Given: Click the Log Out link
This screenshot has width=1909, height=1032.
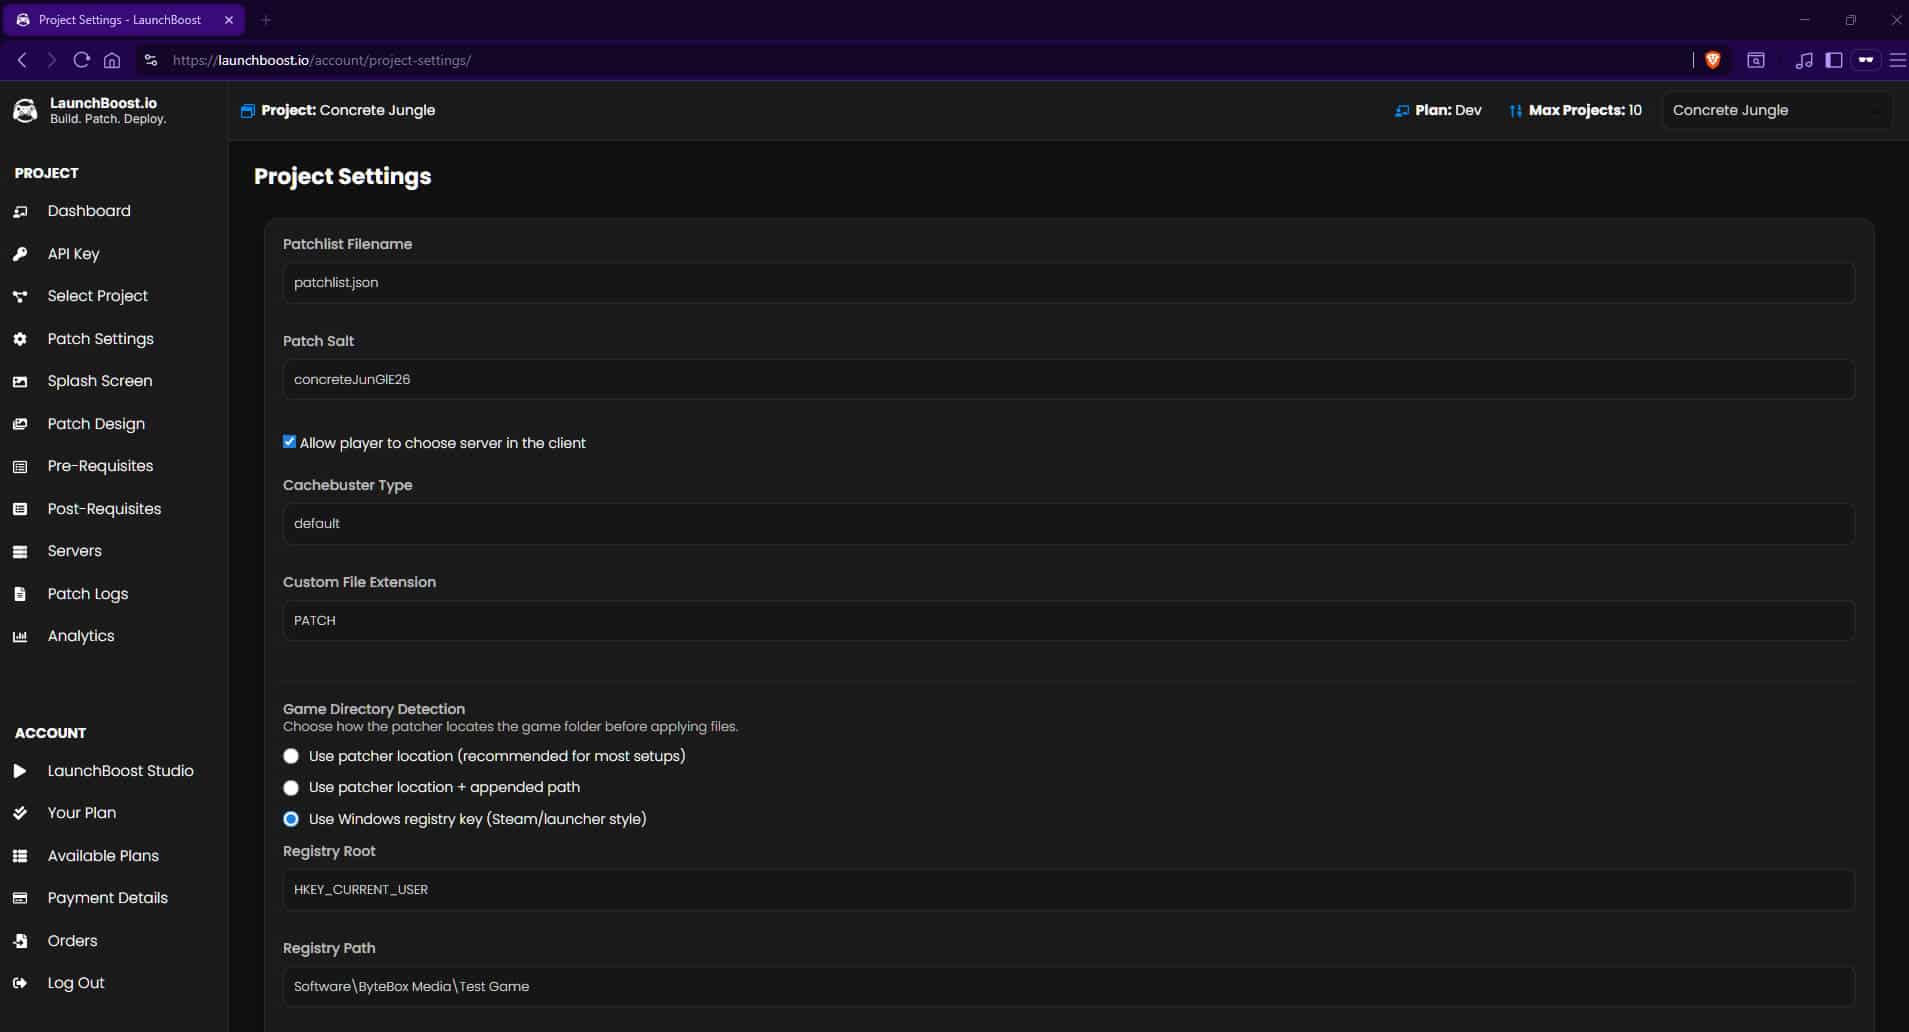Looking at the screenshot, I should 76,983.
